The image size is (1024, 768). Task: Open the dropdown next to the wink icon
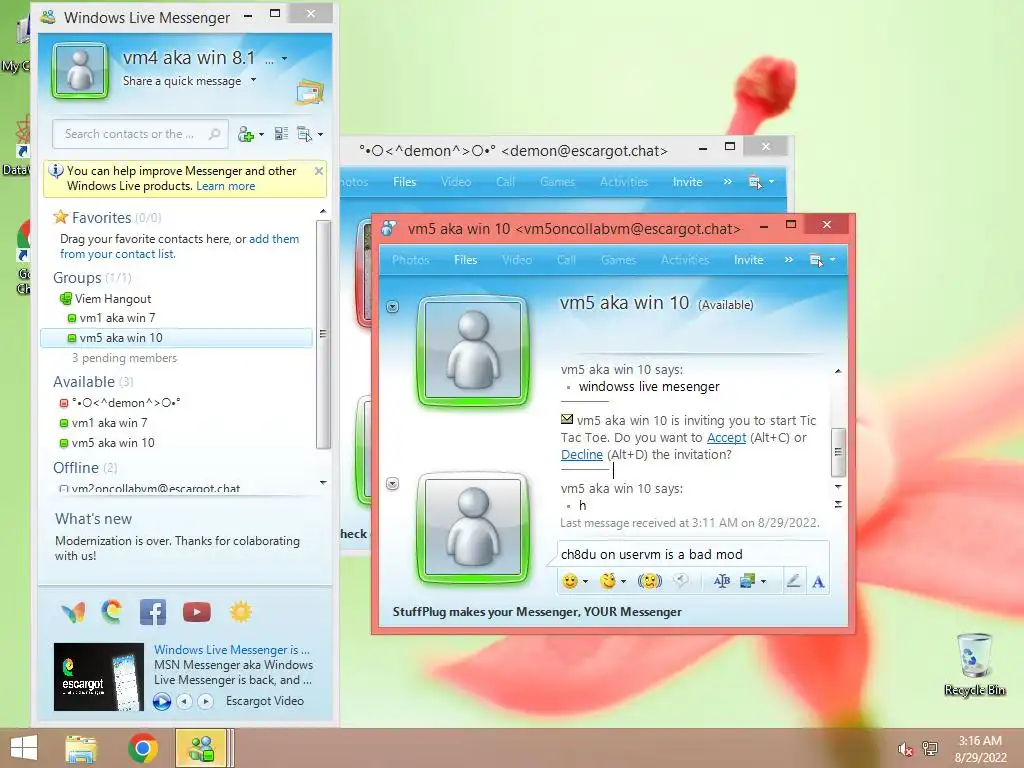[624, 581]
